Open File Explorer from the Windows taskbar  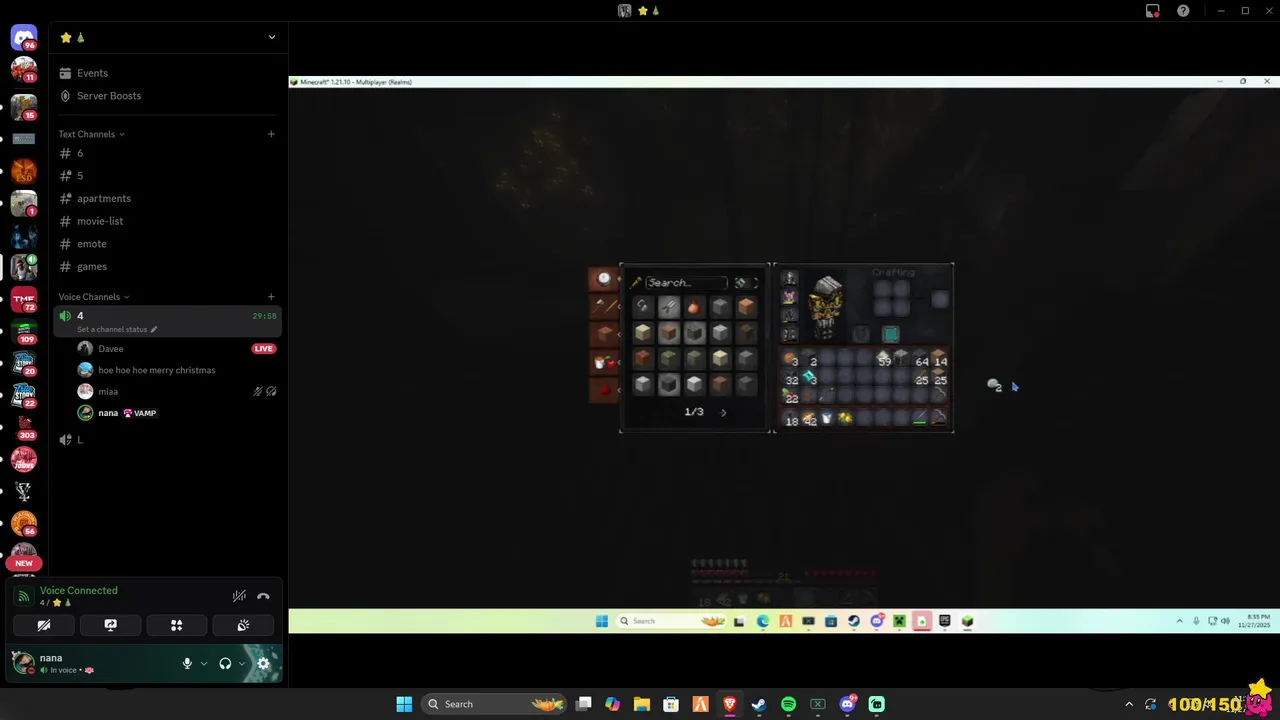point(641,704)
